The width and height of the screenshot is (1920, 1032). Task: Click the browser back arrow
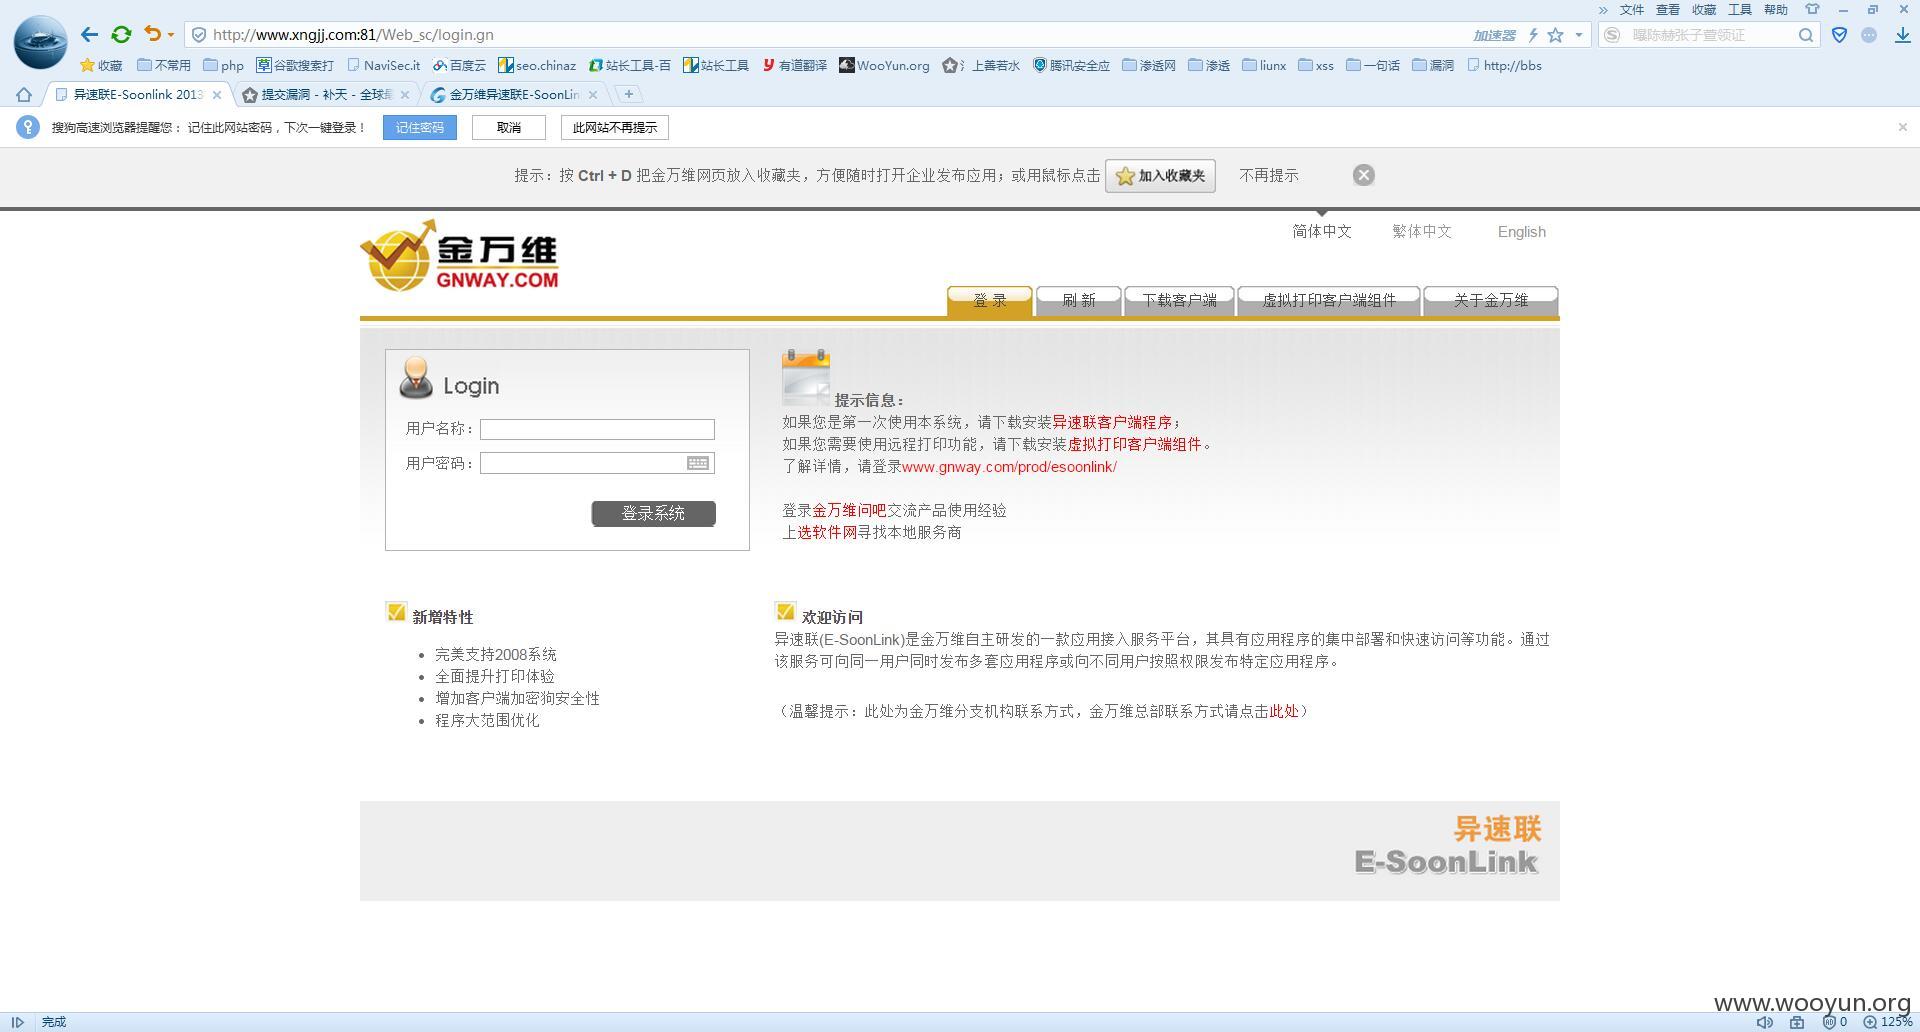coord(89,35)
